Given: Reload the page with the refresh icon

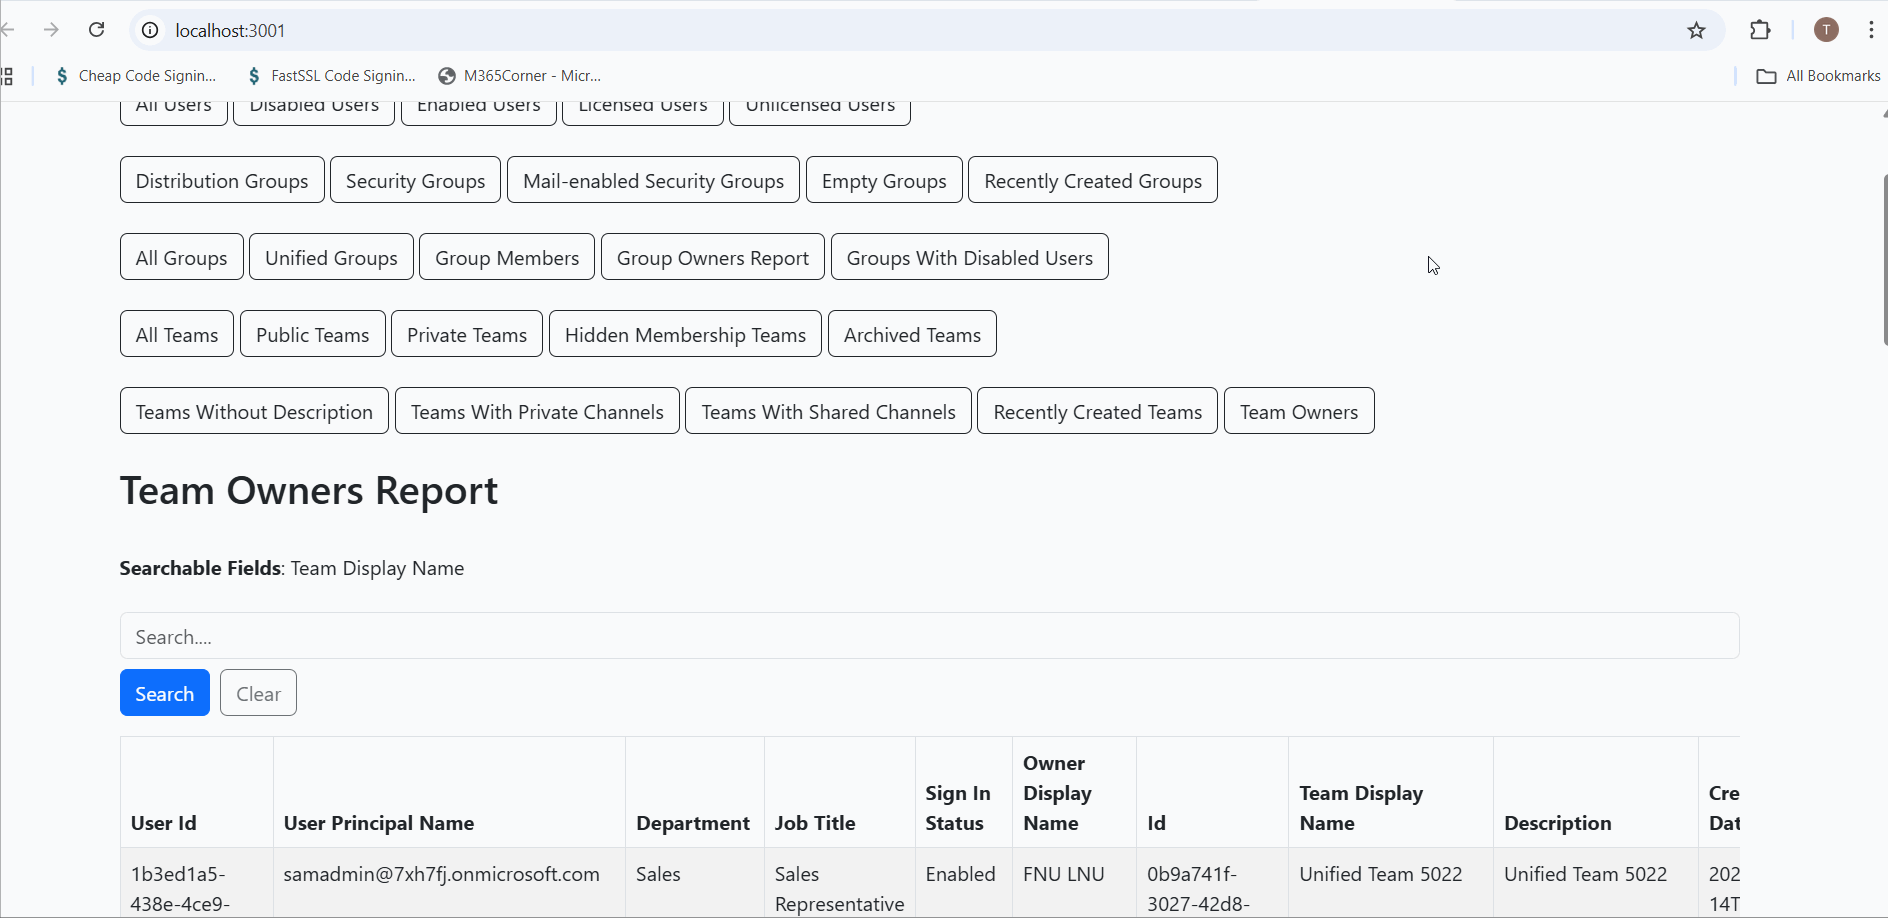Looking at the screenshot, I should pos(96,30).
